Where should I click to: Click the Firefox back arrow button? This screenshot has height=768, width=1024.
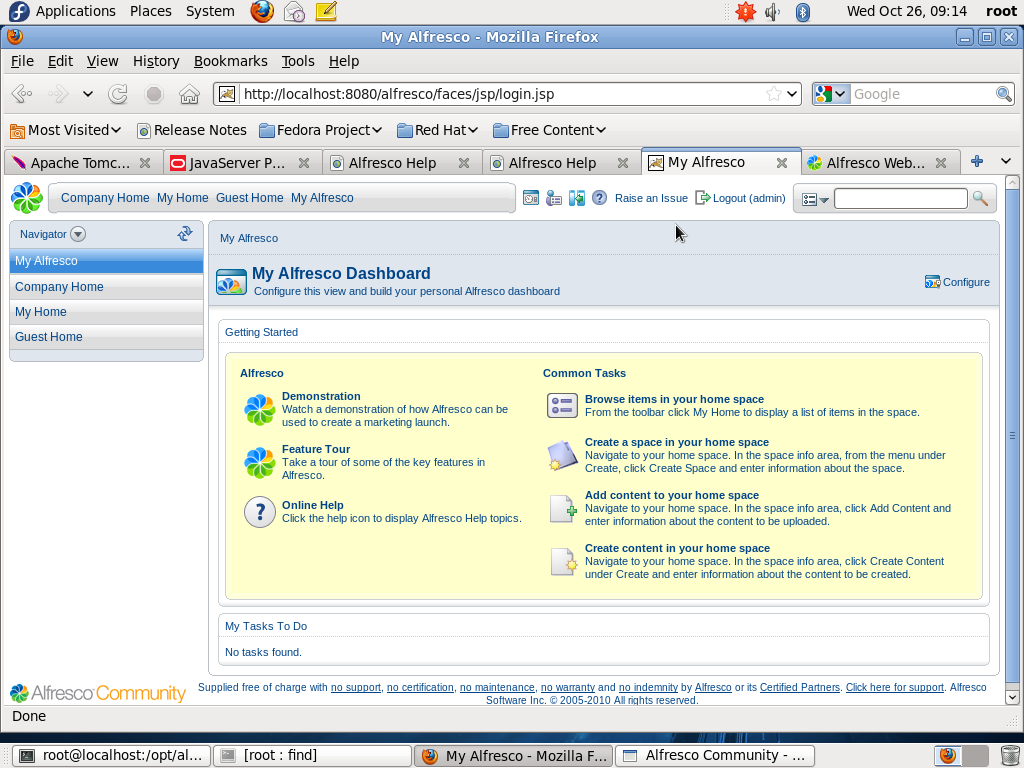click(22, 94)
